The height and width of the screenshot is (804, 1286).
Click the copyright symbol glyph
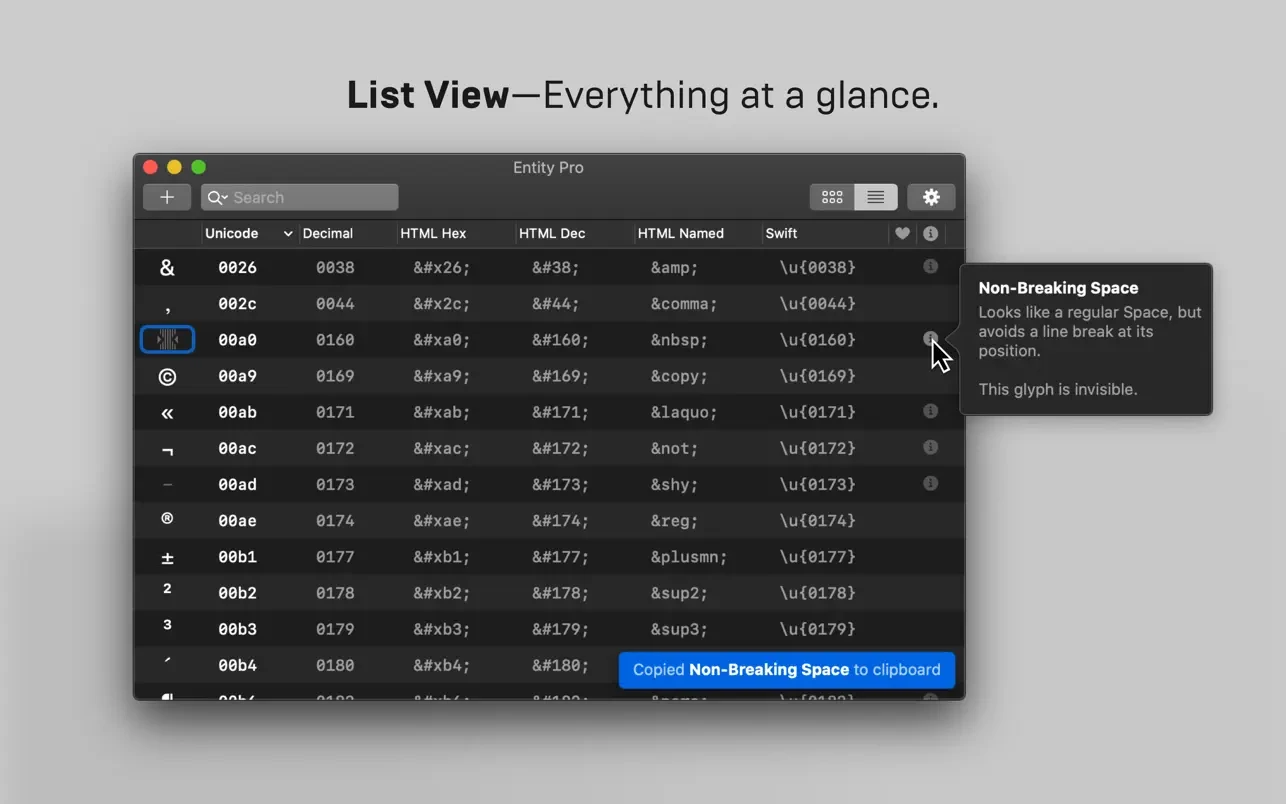[167, 376]
